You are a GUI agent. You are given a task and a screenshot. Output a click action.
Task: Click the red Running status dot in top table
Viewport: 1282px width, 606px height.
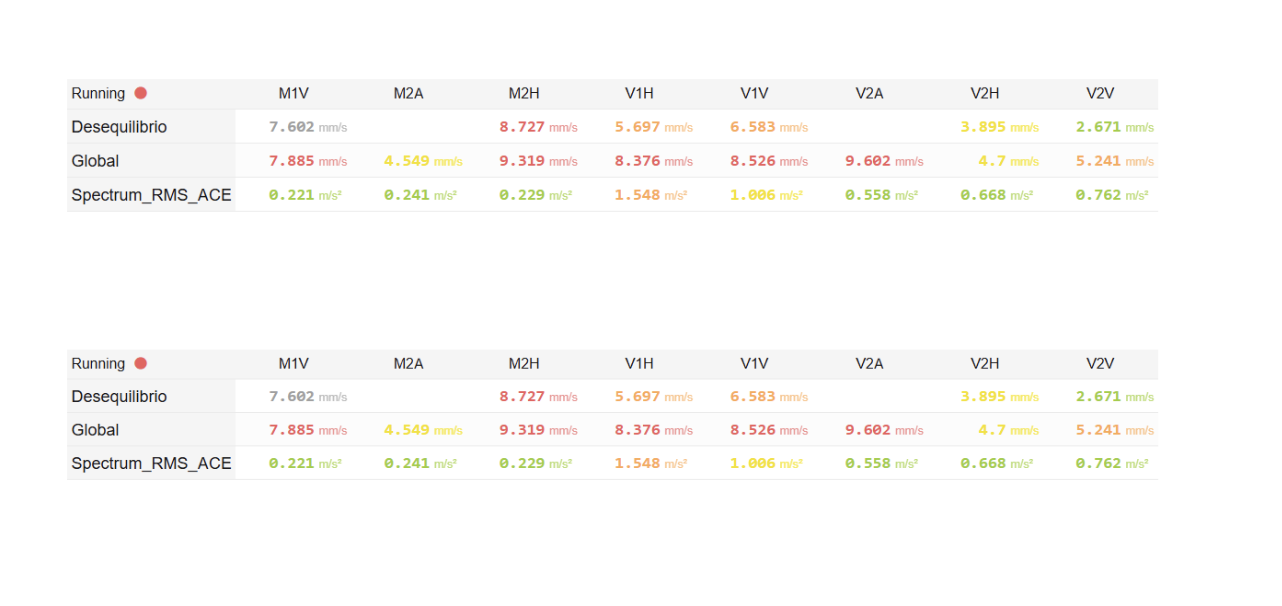[x=141, y=93]
